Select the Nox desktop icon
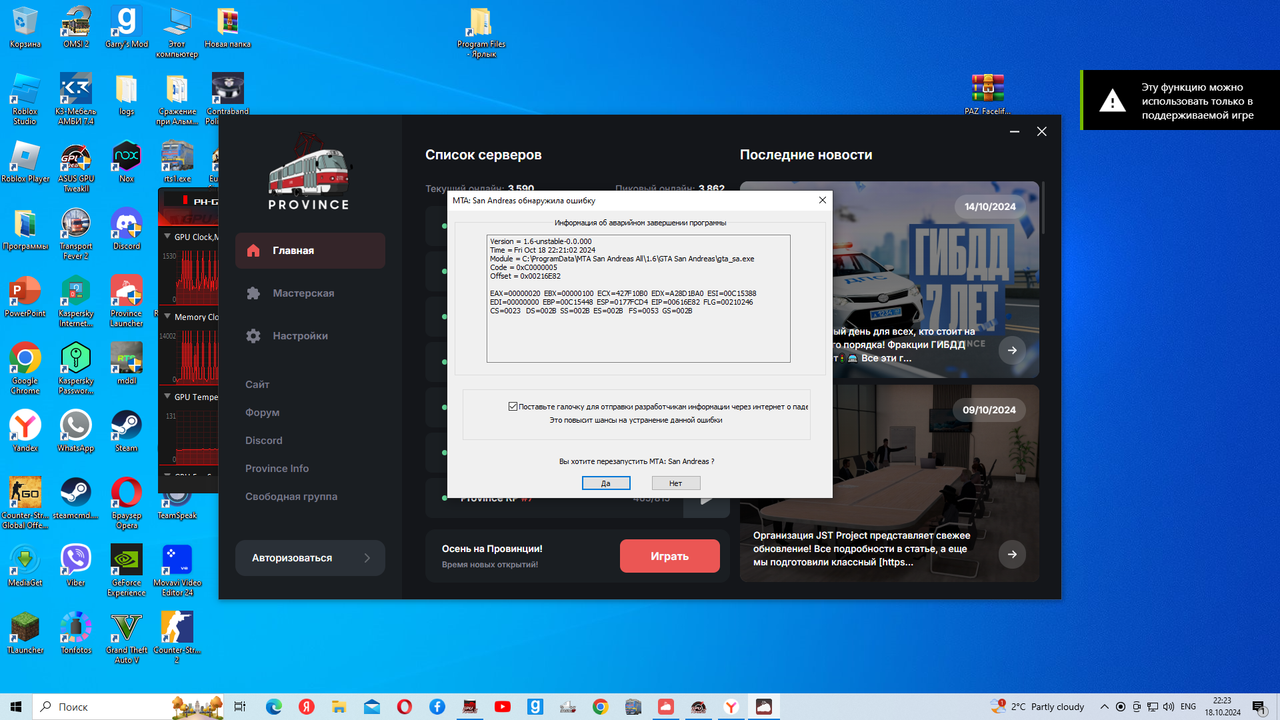 [x=126, y=162]
